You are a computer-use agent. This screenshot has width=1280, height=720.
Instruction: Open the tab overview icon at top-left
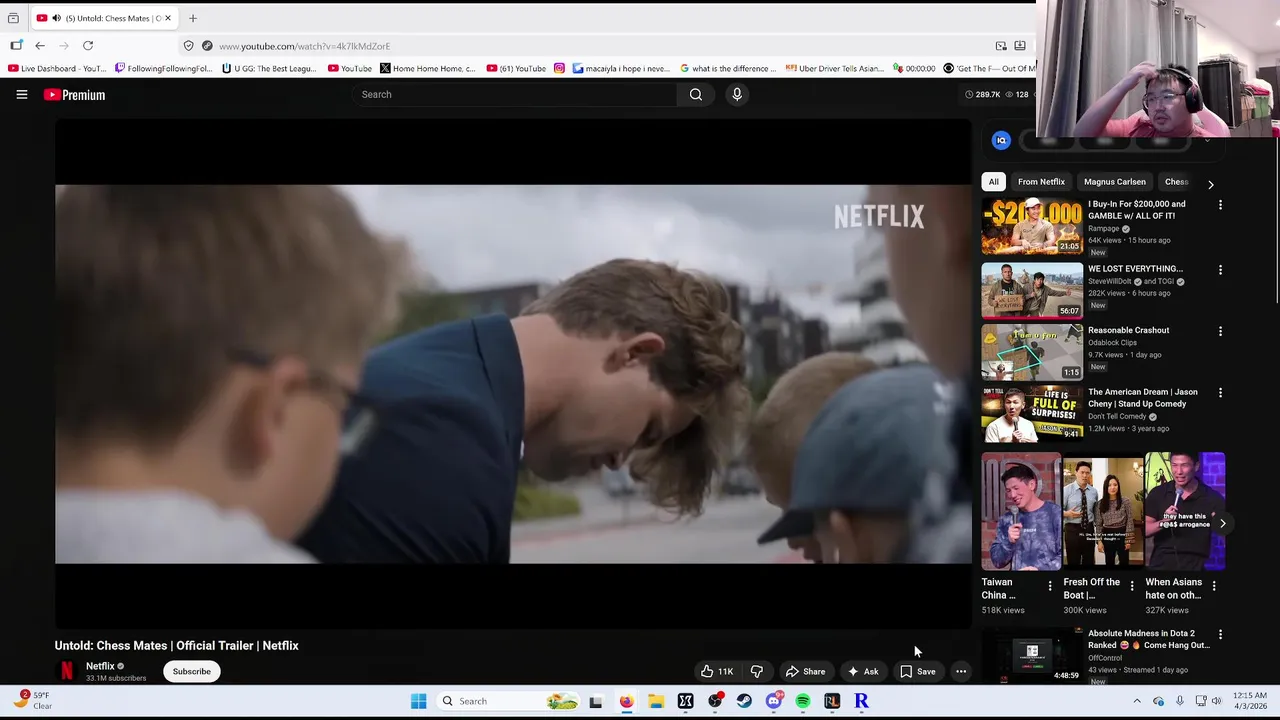click(13, 18)
